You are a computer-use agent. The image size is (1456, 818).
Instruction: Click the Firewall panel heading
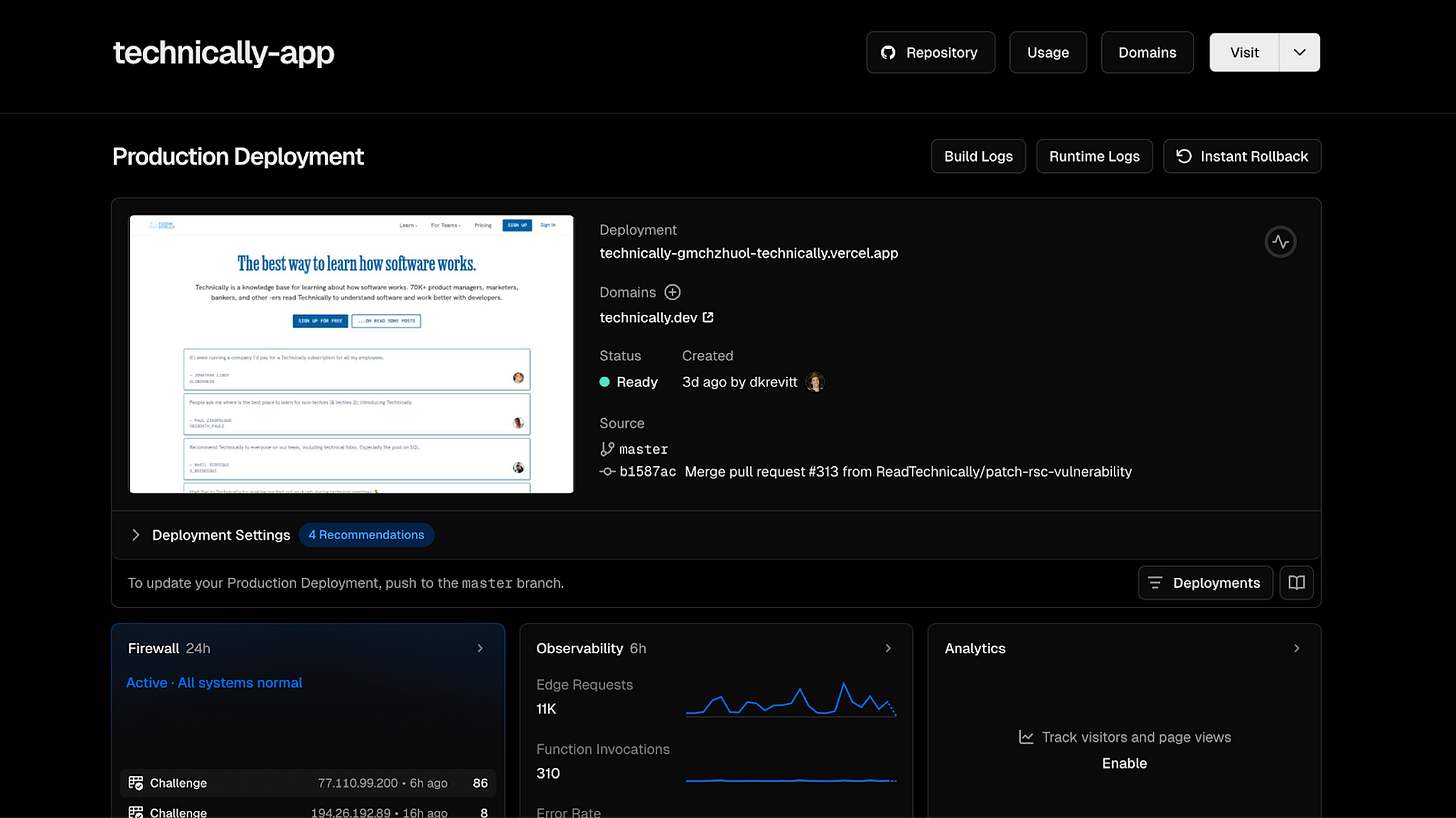(154, 648)
